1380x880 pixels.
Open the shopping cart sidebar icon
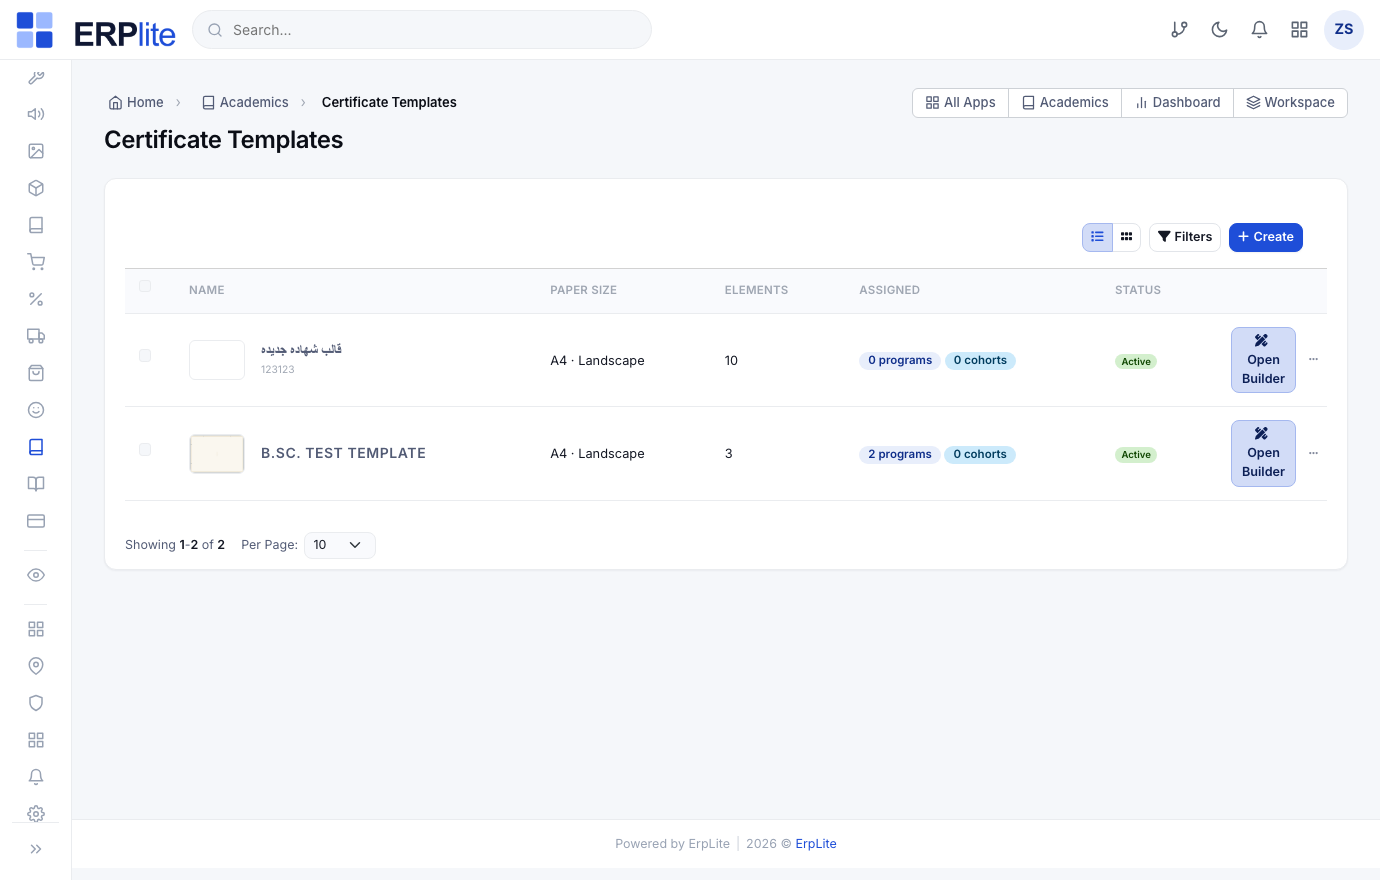tap(36, 262)
